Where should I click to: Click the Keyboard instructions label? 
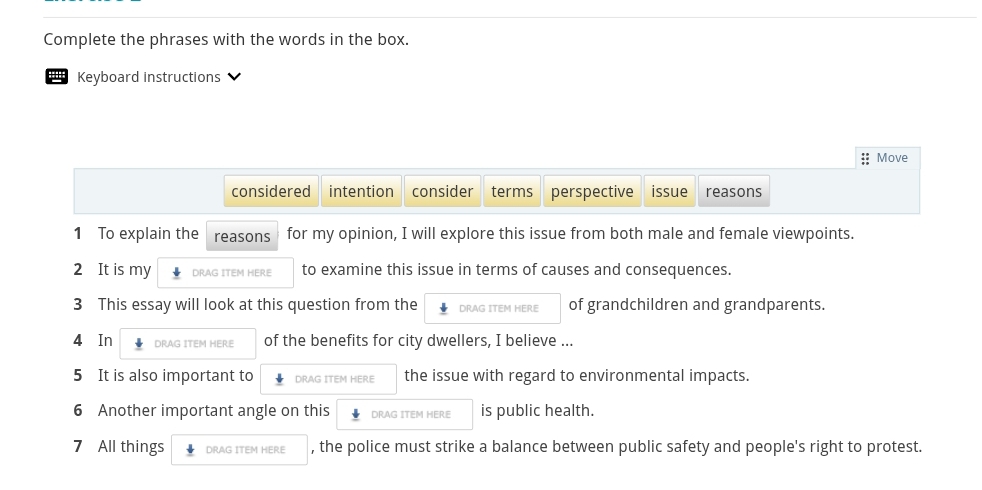tap(148, 77)
